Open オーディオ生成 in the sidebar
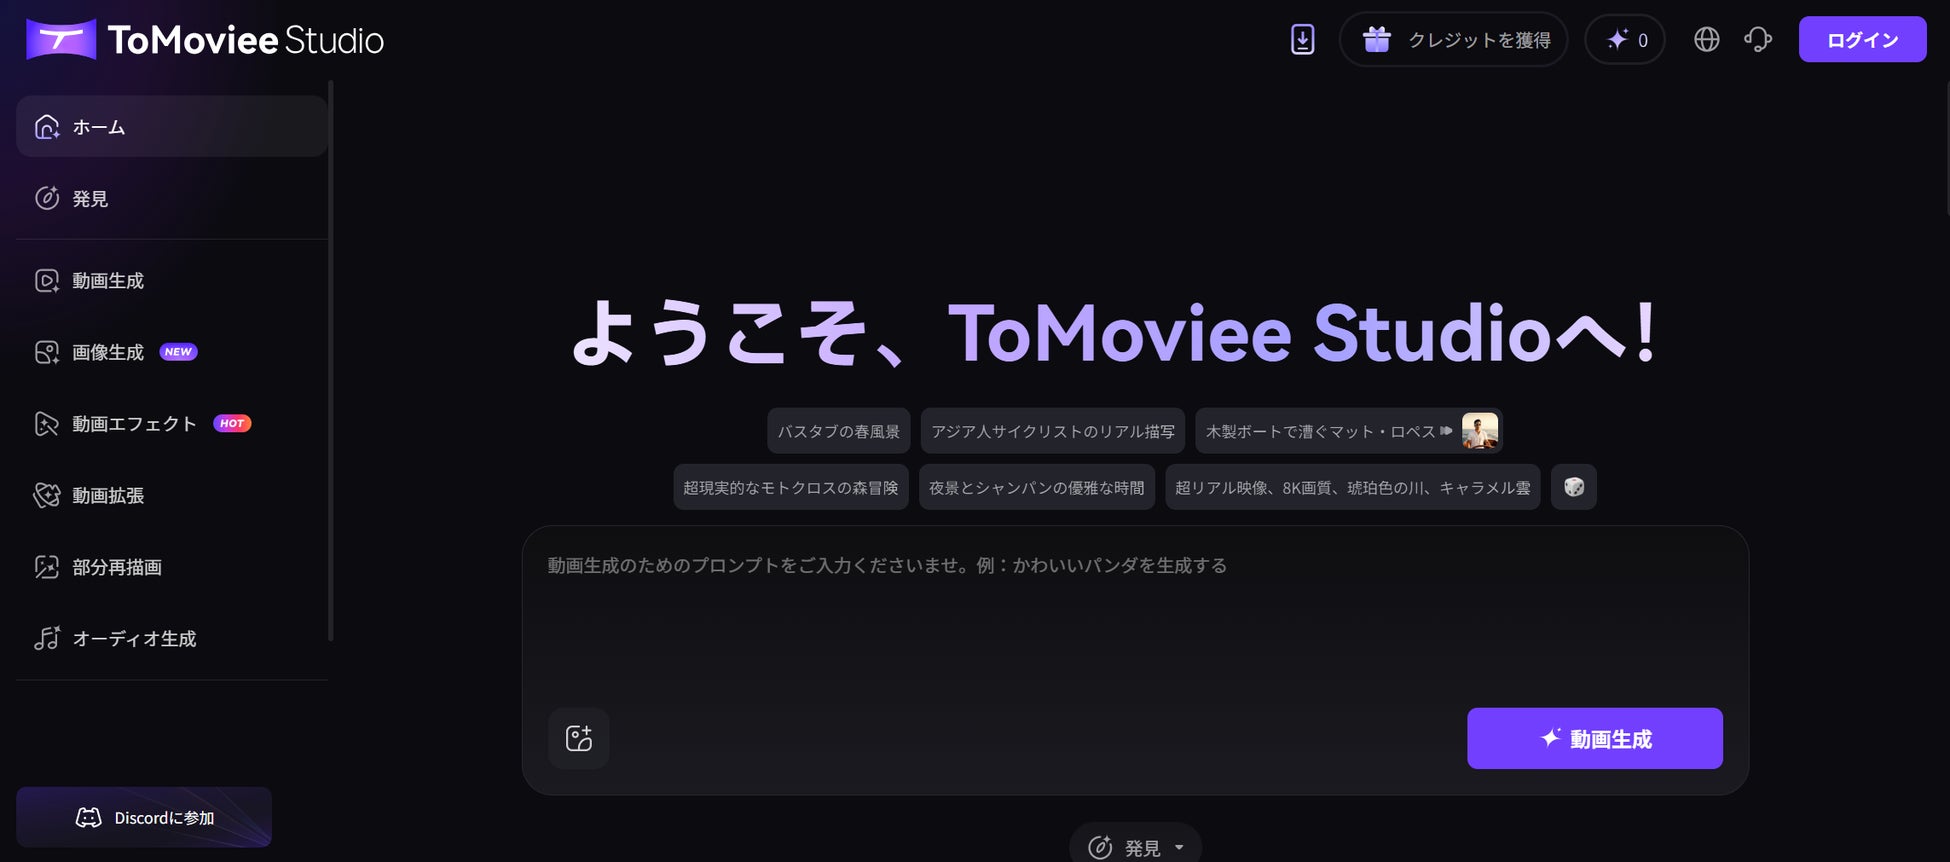1950x862 pixels. point(172,638)
